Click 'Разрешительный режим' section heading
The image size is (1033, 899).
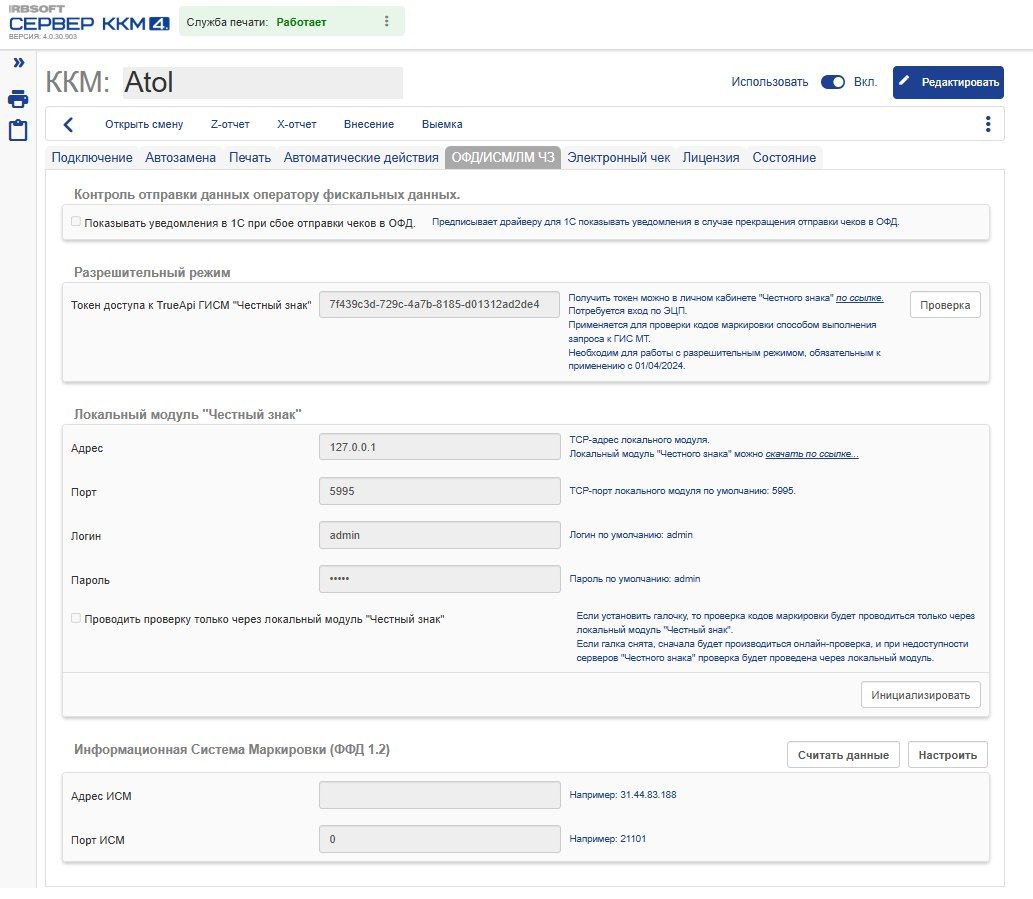(x=152, y=273)
